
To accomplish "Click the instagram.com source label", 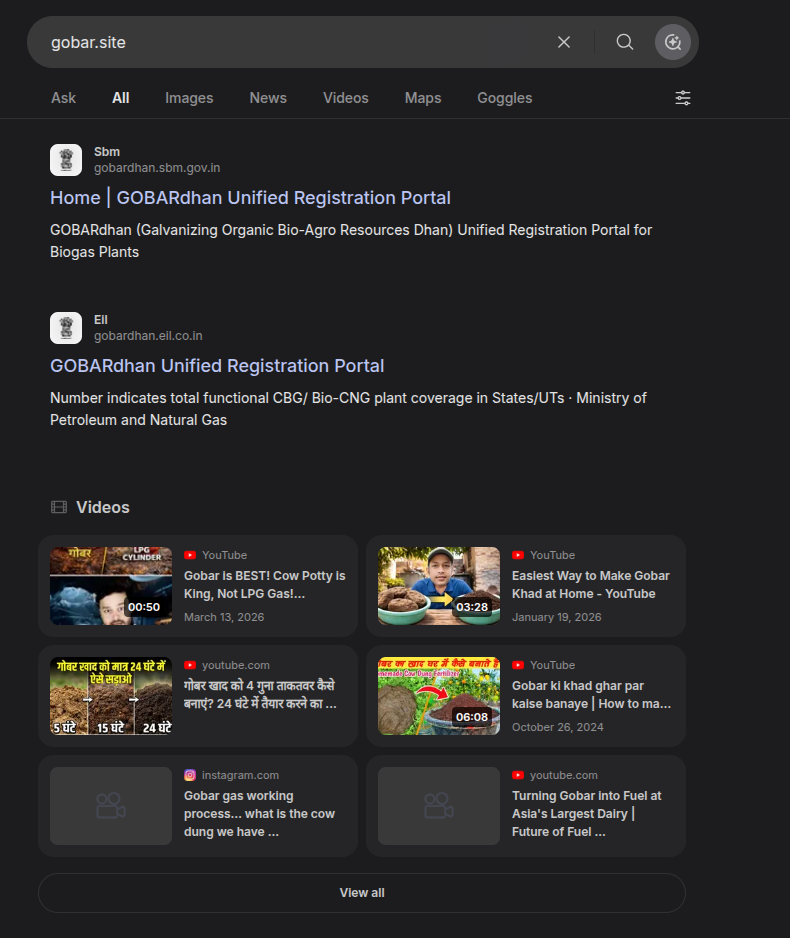I will [240, 775].
